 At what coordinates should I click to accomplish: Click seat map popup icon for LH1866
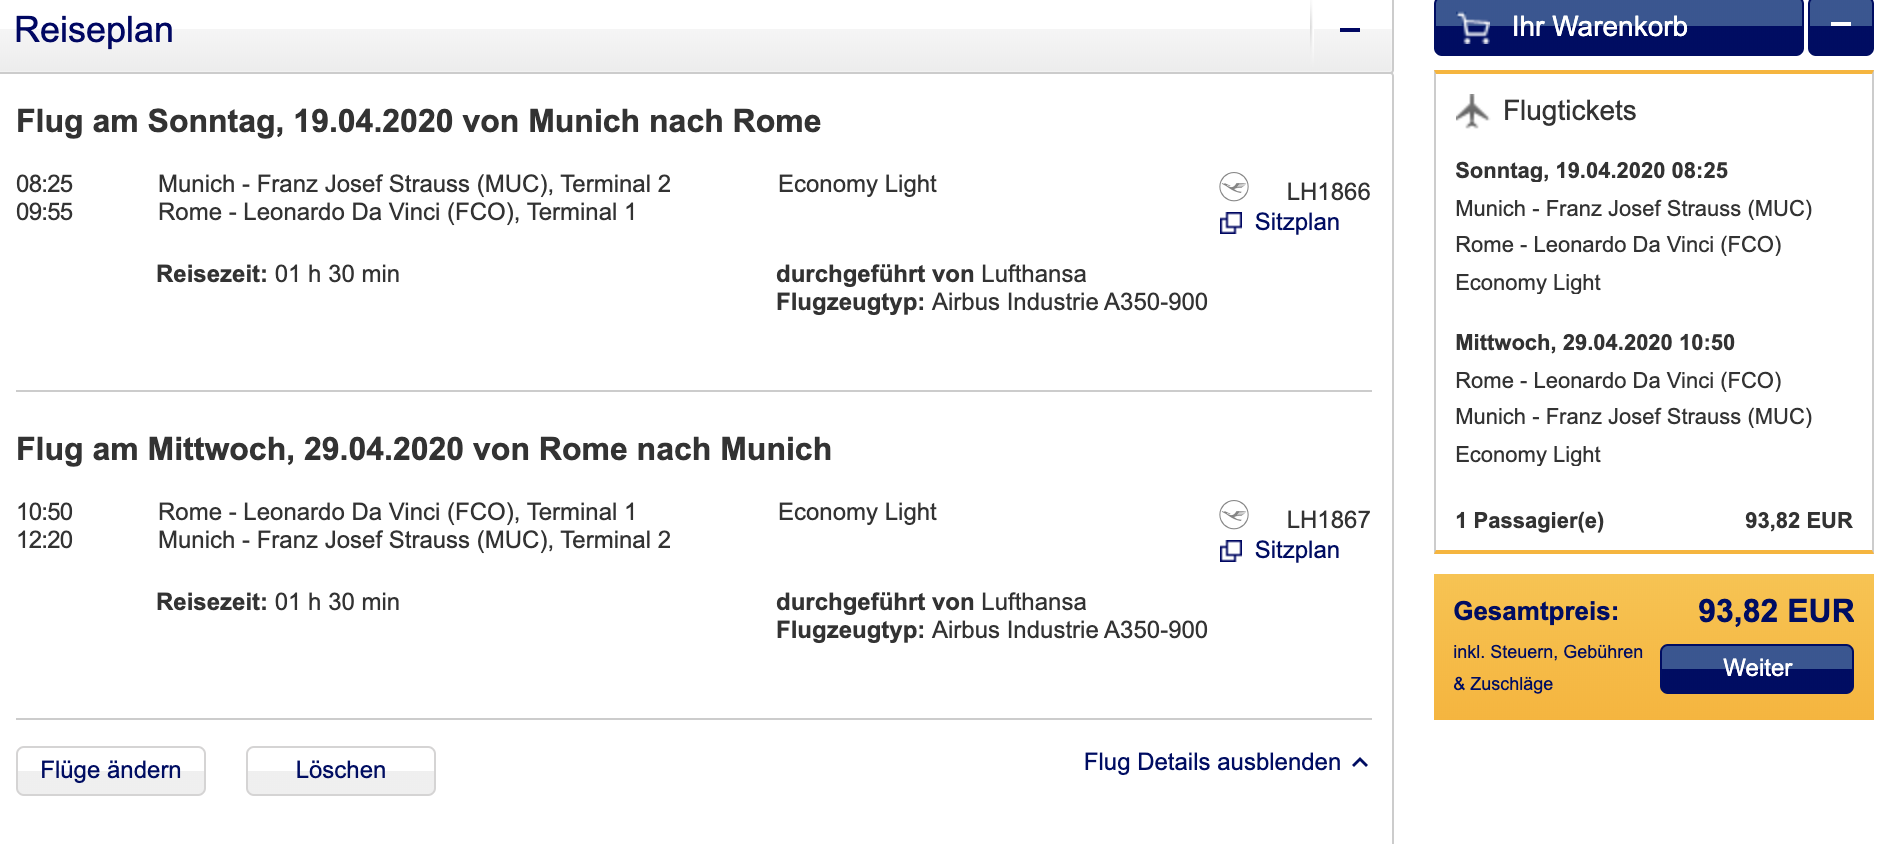coord(1231,223)
